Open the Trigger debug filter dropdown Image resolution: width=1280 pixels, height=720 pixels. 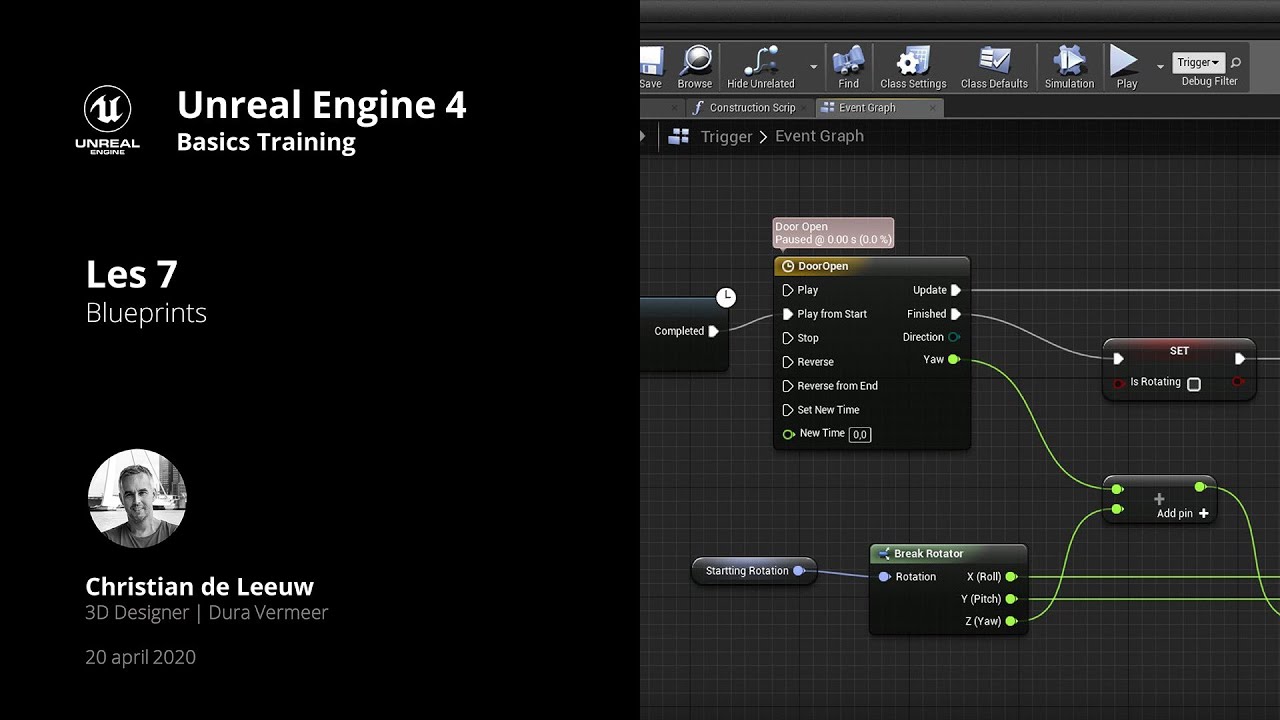1198,63
